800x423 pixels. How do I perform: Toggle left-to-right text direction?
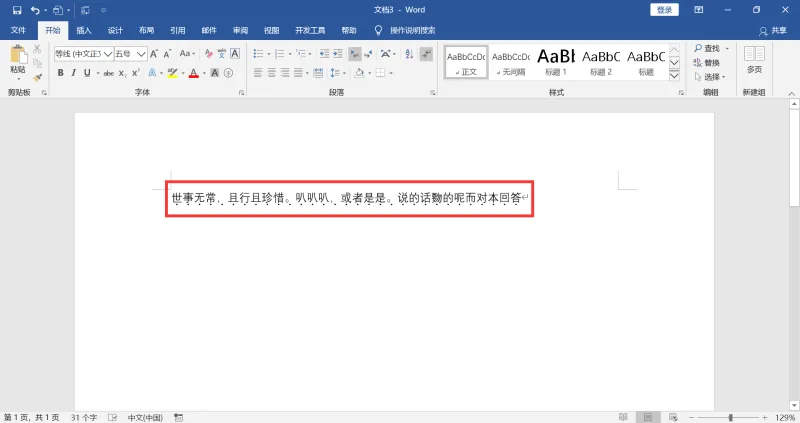coord(355,54)
